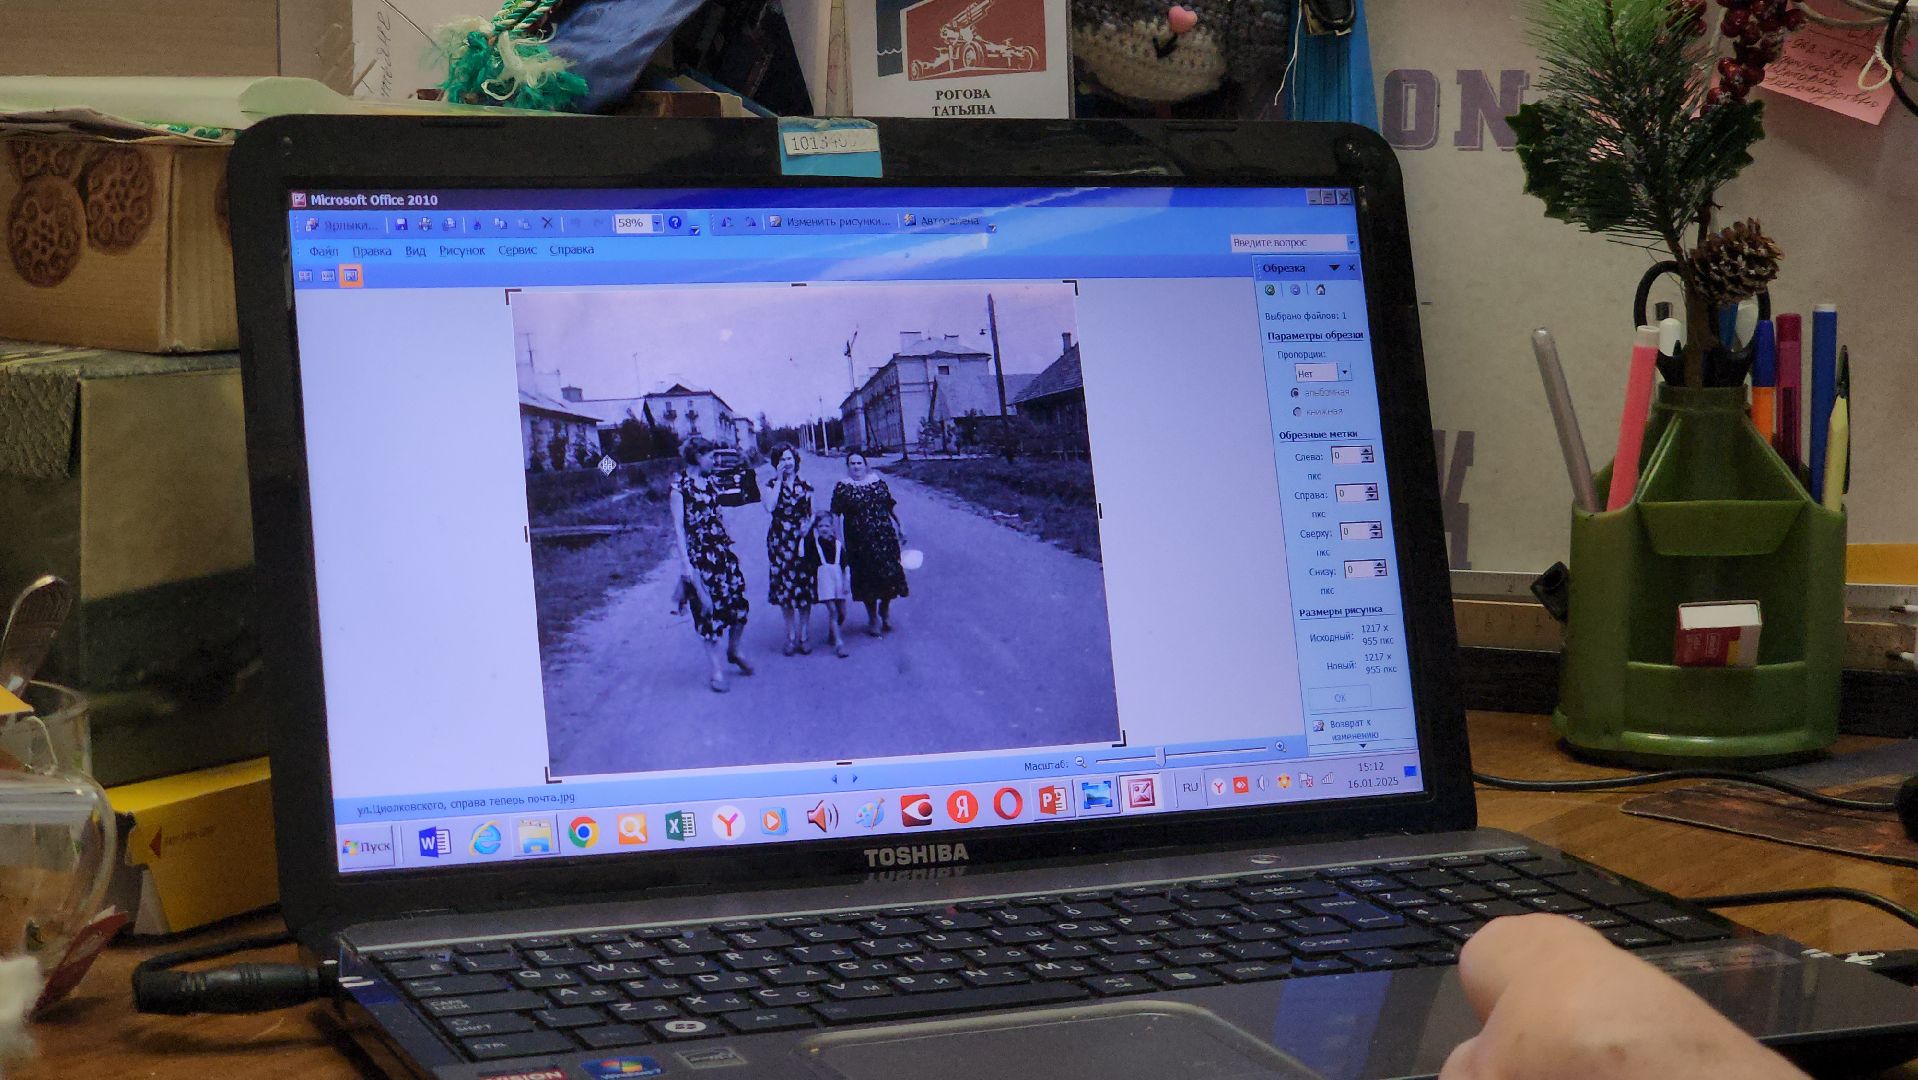Switch to Single Picture view icon
The height and width of the screenshot is (1080, 1918).
(351, 275)
